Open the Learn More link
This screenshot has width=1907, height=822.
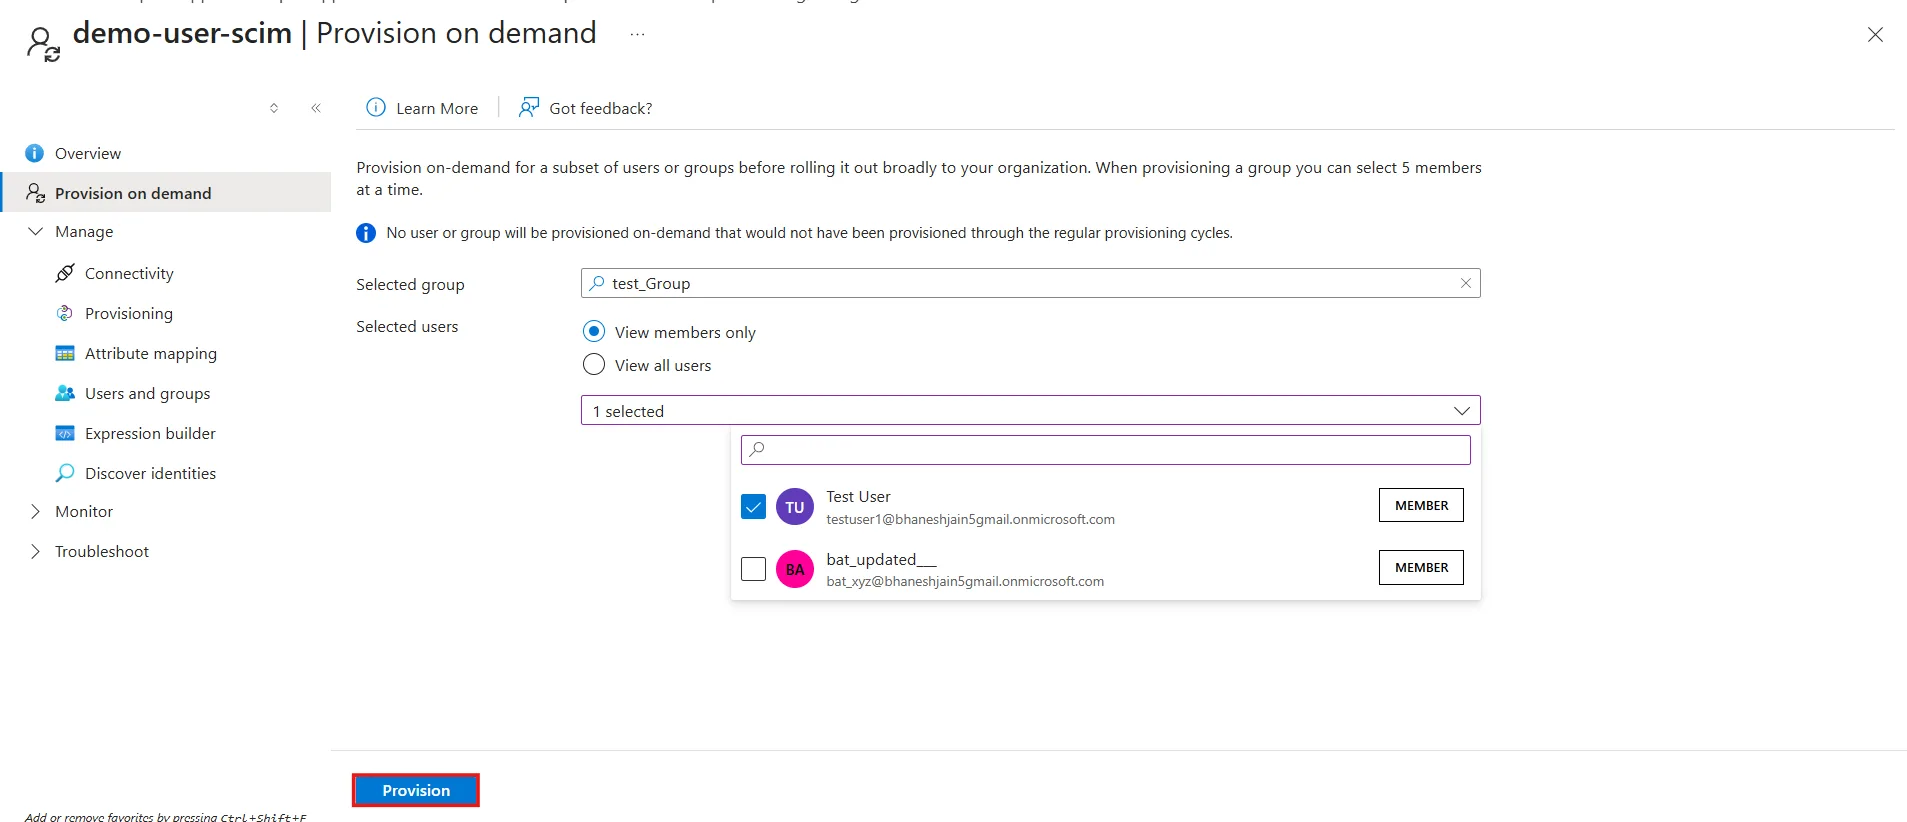pos(437,108)
